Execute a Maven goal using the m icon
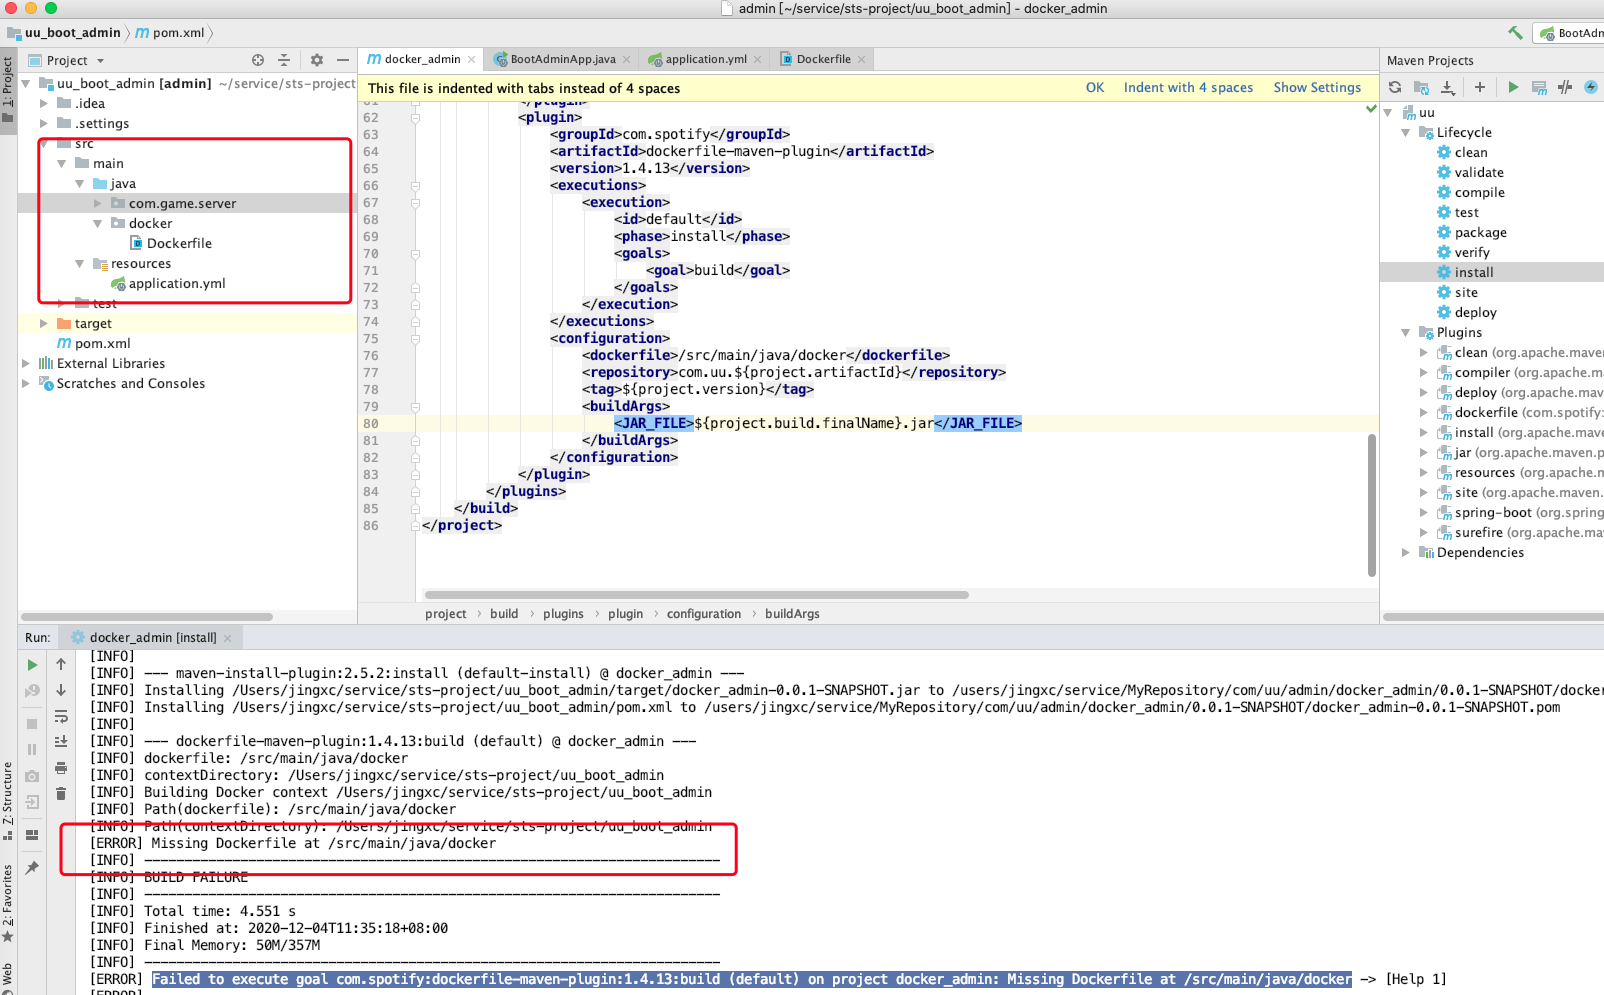Screen dimensions: 1604x995 [x=1539, y=87]
